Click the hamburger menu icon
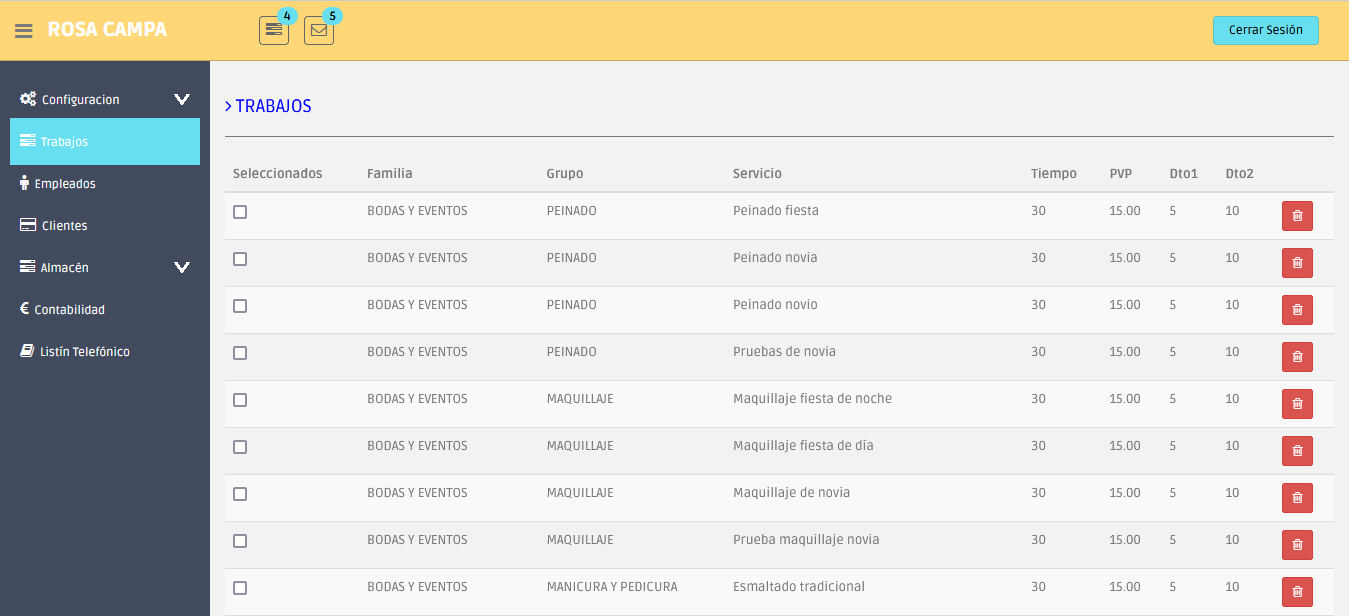 pyautogui.click(x=24, y=31)
